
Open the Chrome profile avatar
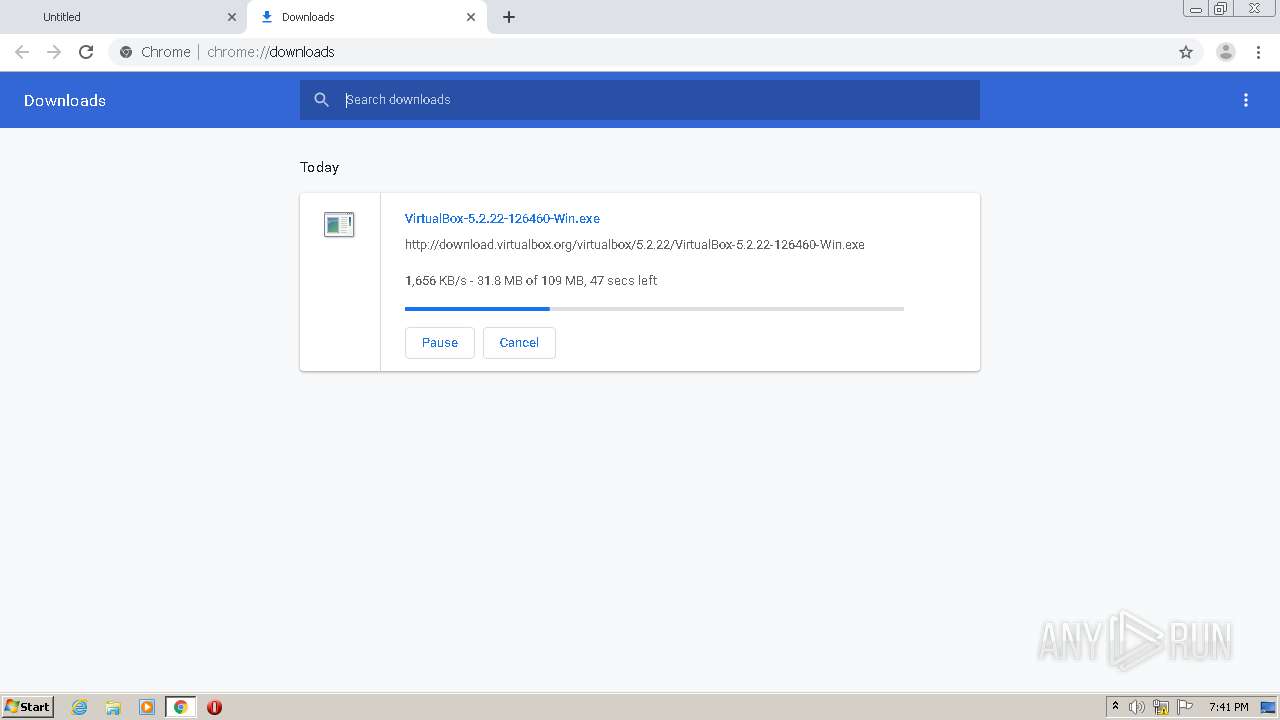(1226, 52)
